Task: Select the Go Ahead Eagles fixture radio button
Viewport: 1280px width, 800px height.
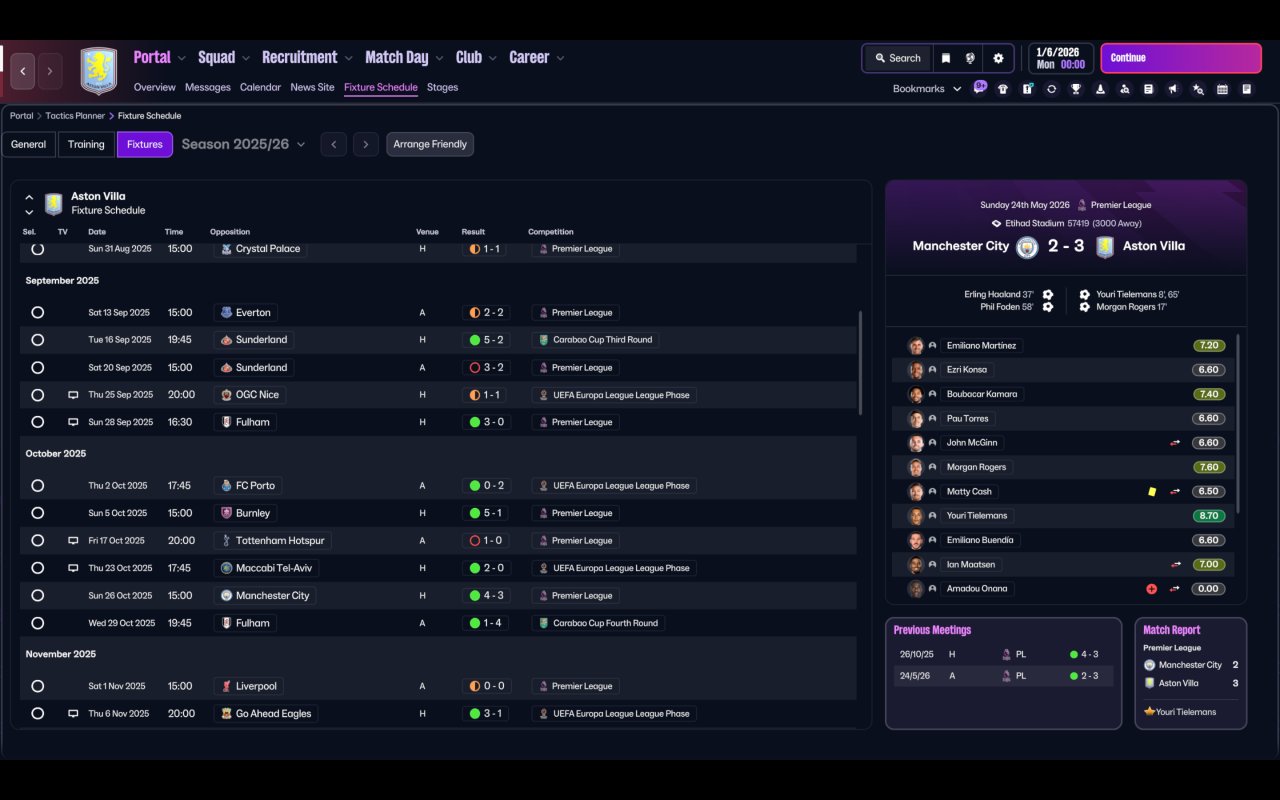Action: [x=37, y=714]
